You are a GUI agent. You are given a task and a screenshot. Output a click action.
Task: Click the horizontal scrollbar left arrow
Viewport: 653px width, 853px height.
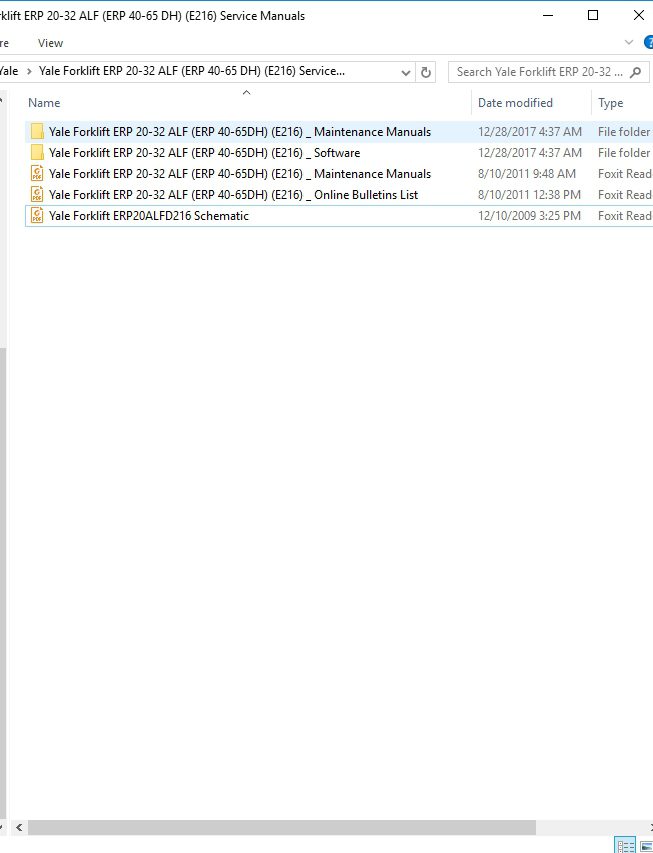coord(19,827)
